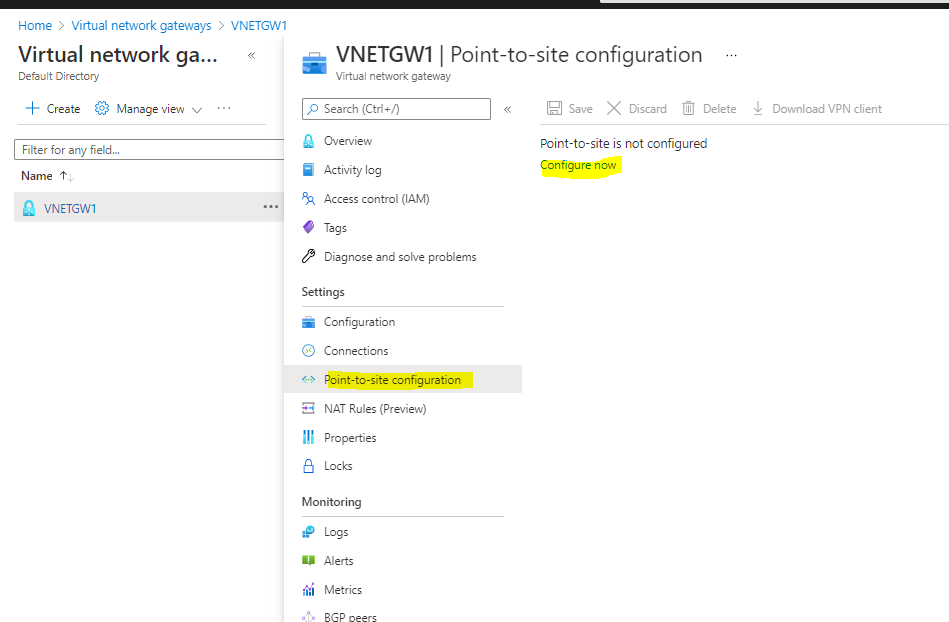Select the Locks padlock icon

pyautogui.click(x=308, y=466)
